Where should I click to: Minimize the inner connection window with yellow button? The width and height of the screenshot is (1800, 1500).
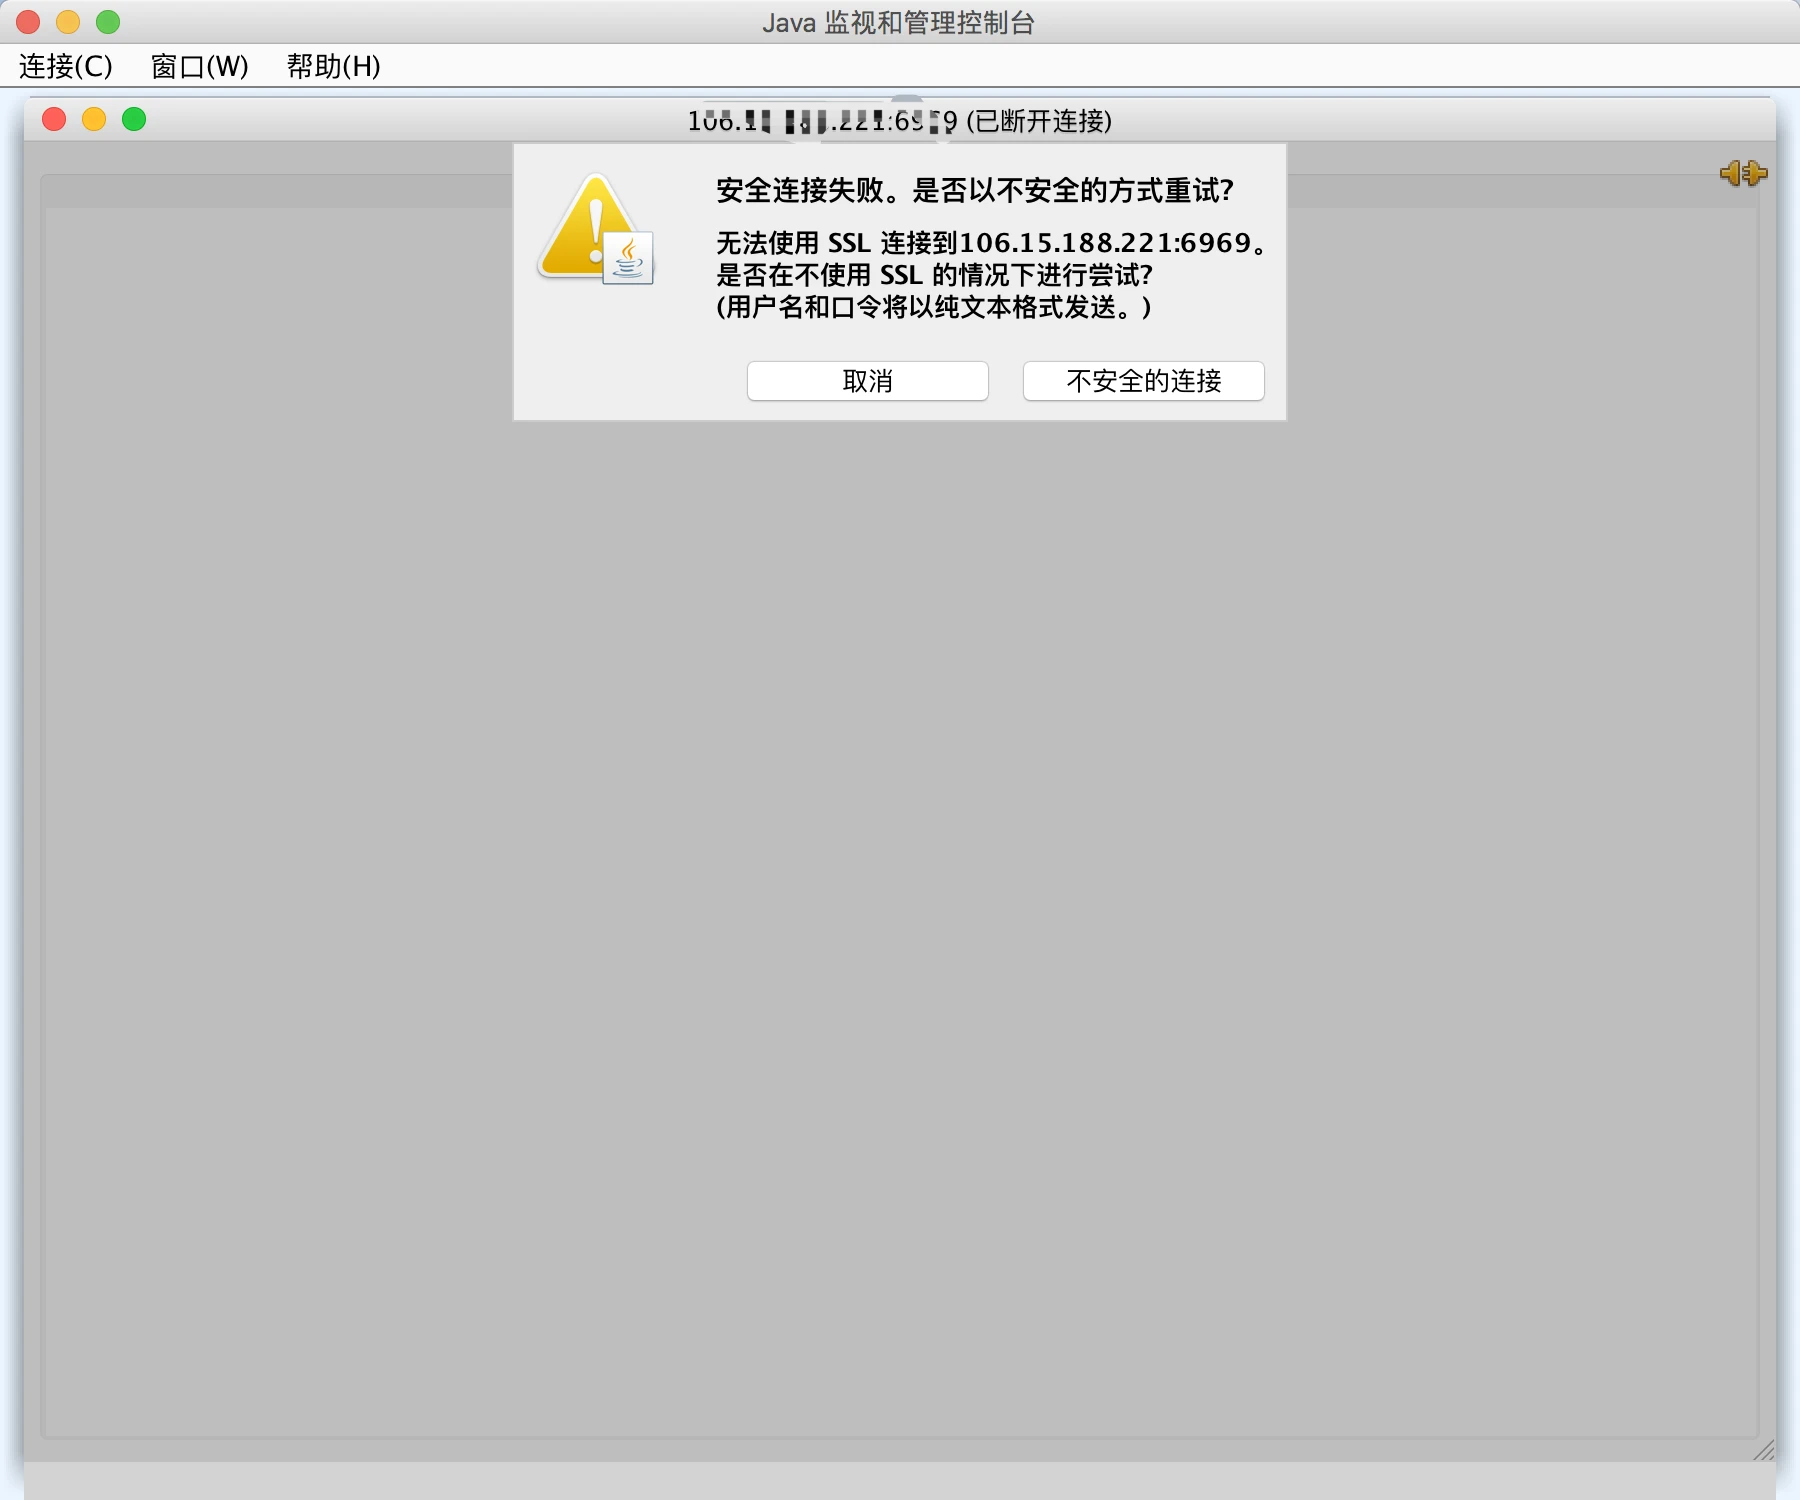point(94,120)
